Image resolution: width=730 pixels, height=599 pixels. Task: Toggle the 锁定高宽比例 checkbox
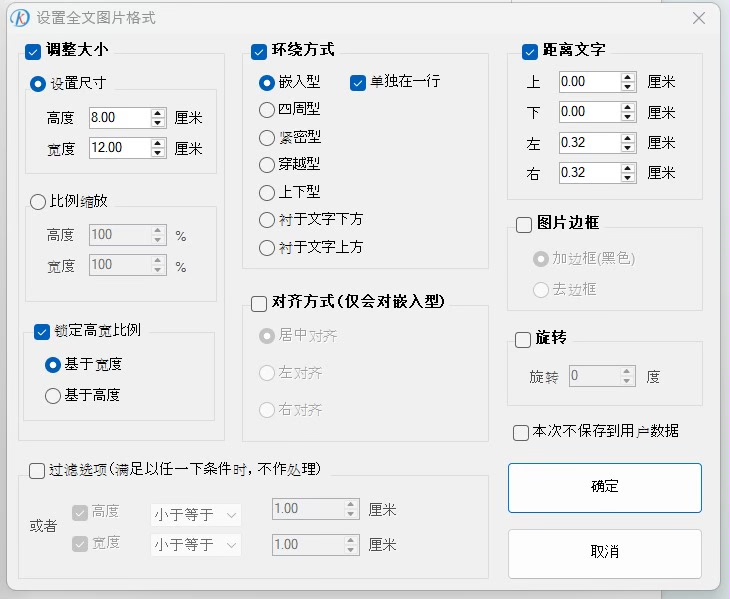point(42,331)
